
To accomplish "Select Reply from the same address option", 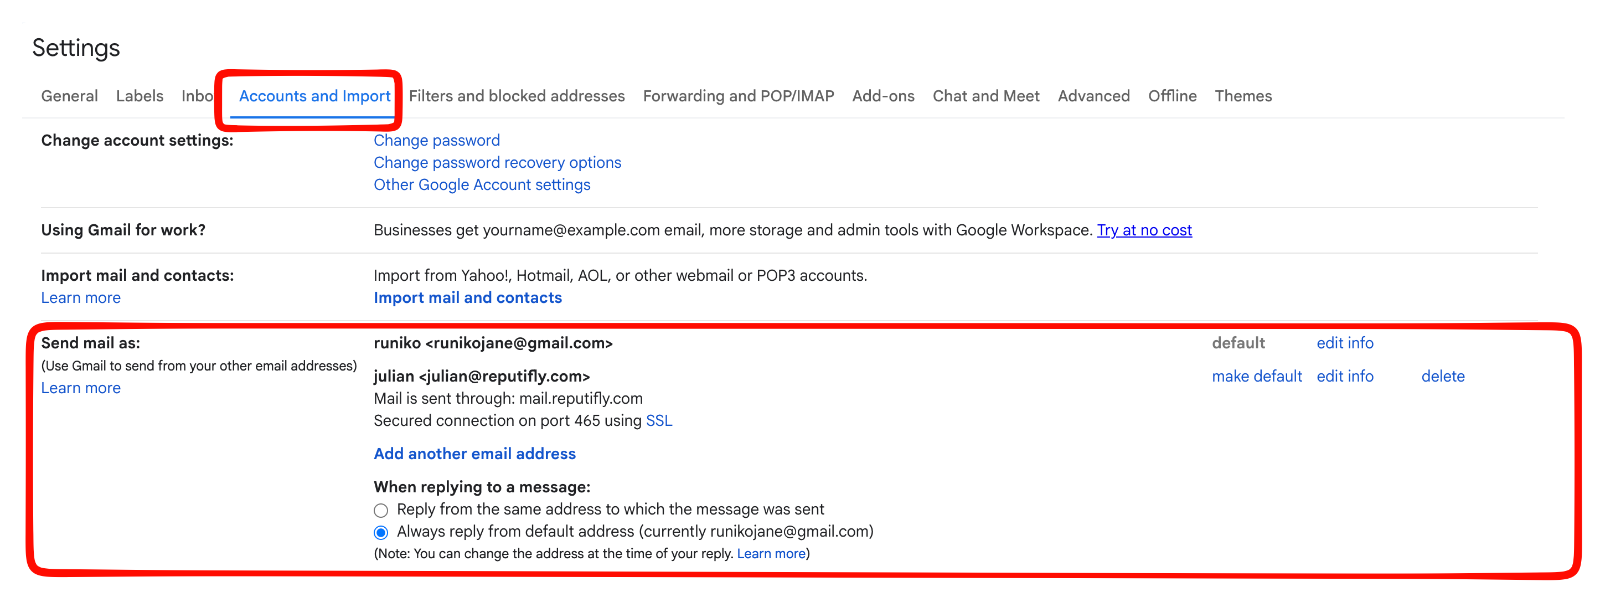I will click(381, 510).
